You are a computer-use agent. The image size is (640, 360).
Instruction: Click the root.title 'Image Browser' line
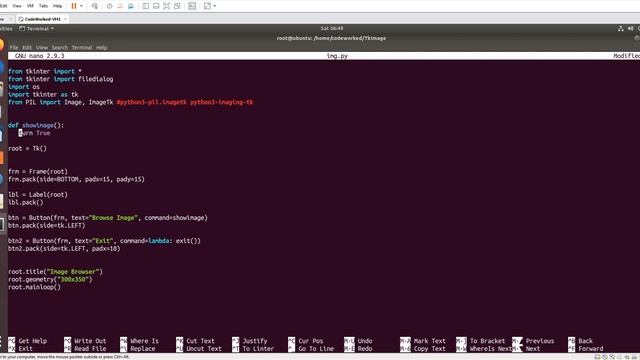[56, 271]
